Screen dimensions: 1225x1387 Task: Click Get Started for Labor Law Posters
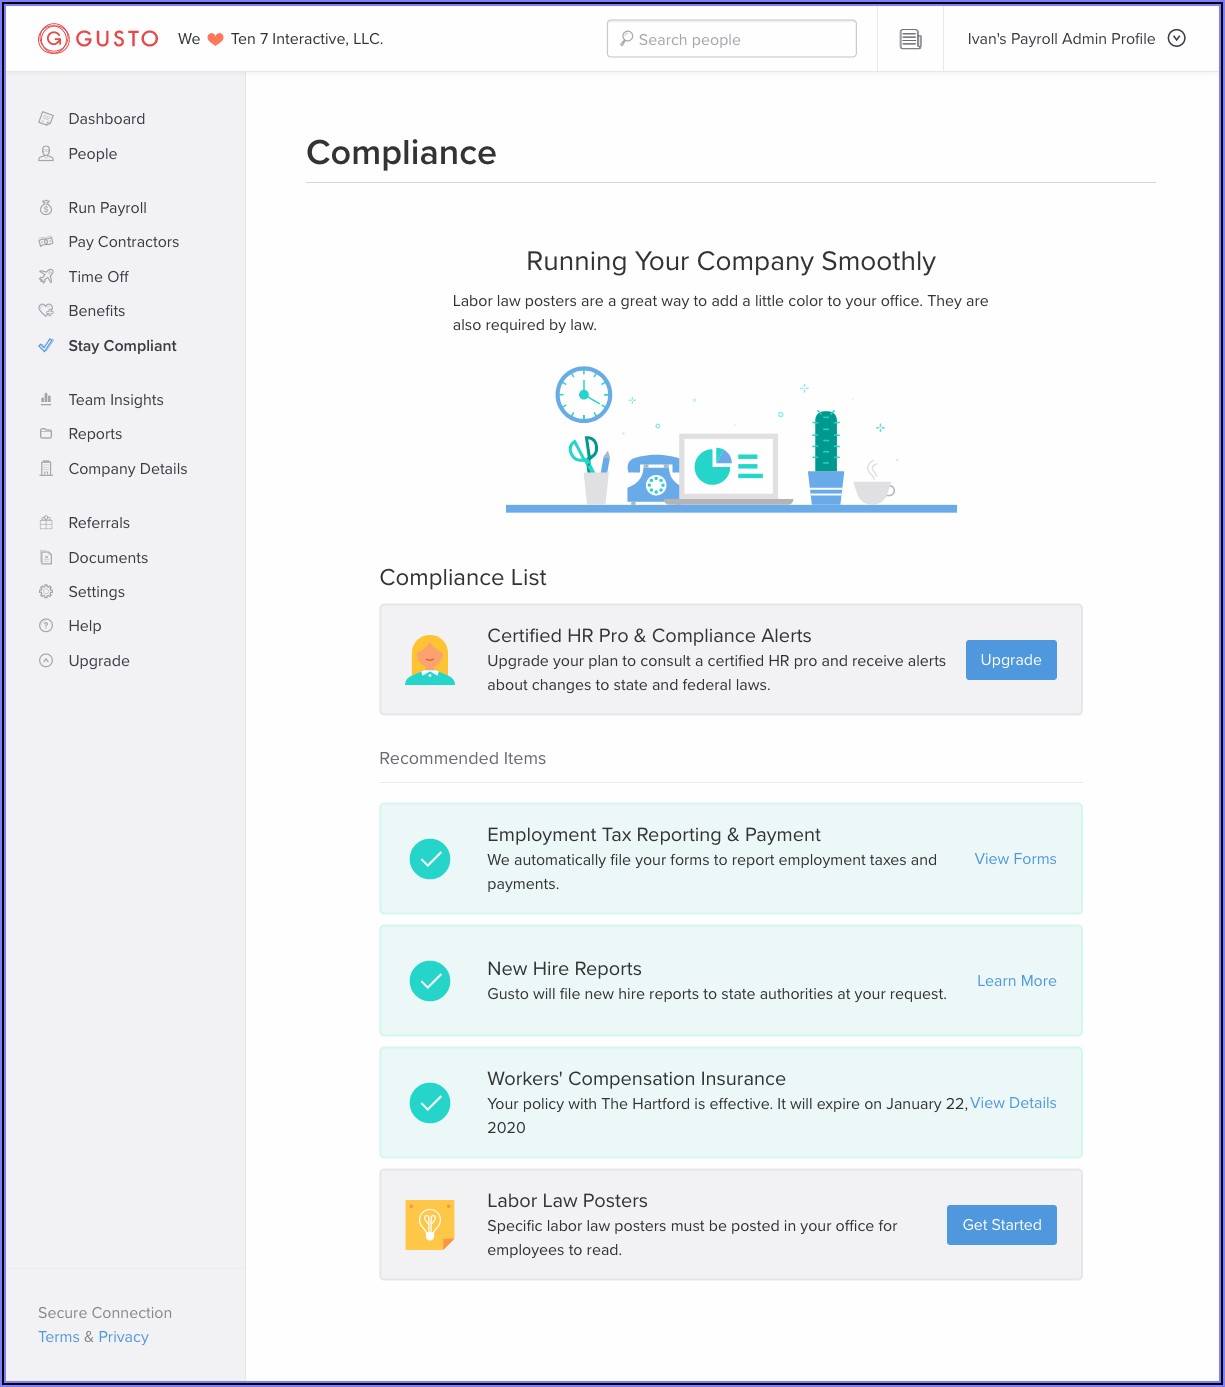tap(1001, 1225)
